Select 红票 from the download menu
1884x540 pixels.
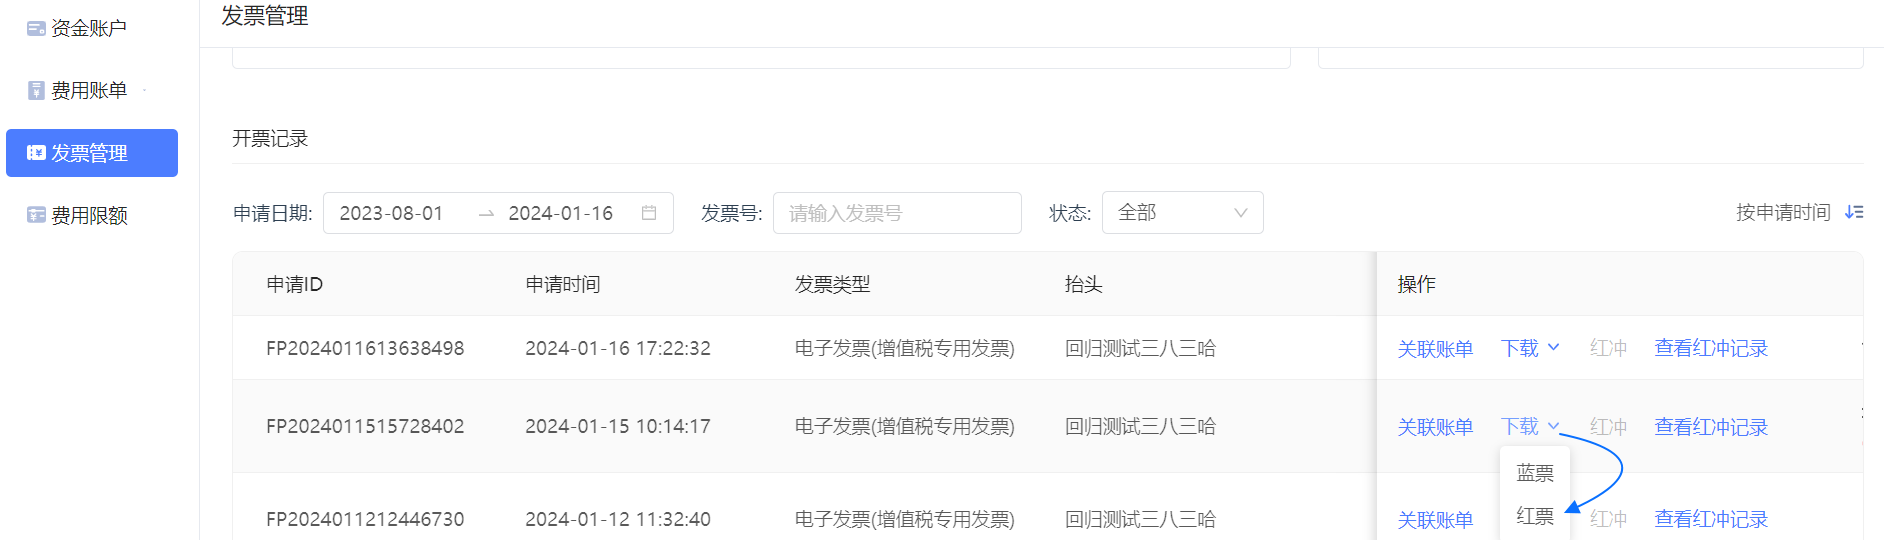click(1535, 516)
